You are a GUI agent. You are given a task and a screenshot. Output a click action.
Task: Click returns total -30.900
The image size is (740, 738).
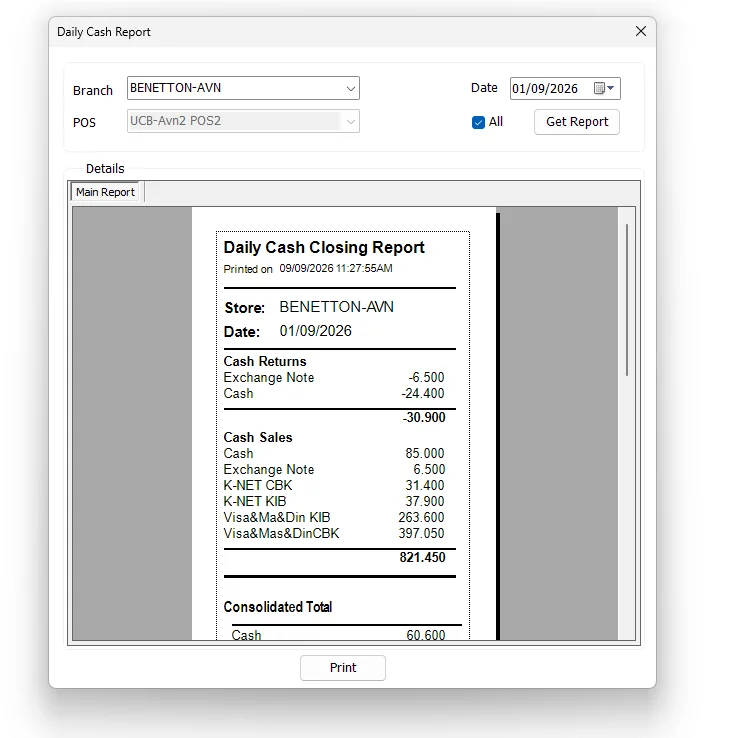point(424,418)
